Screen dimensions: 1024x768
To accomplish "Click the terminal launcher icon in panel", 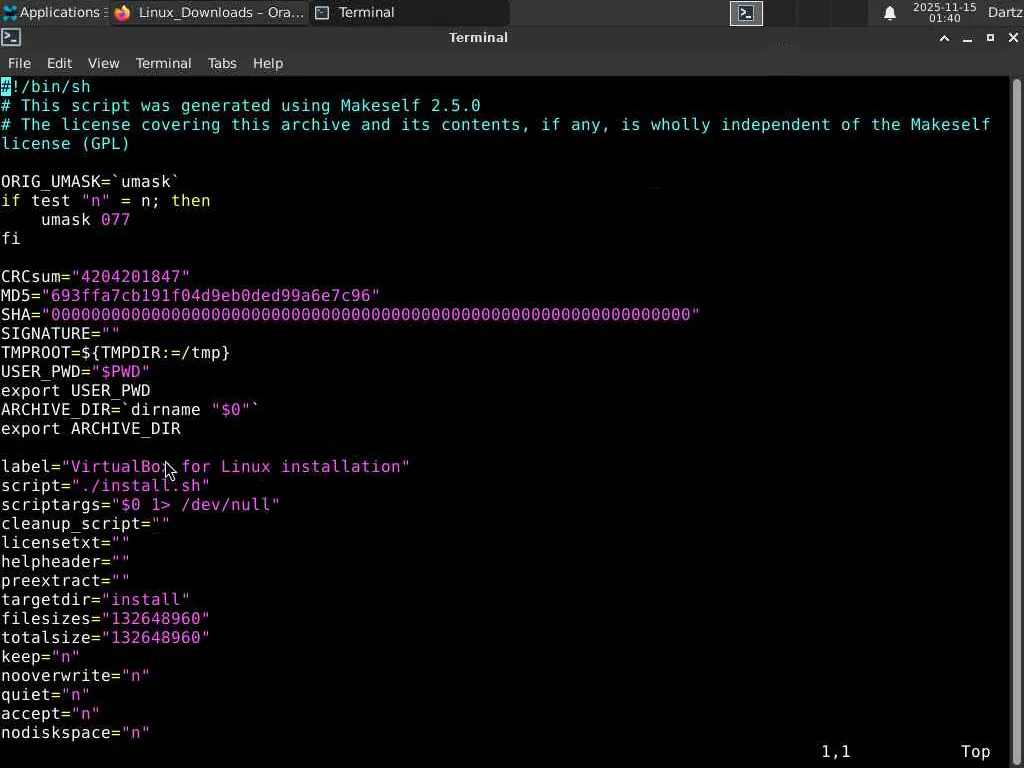I will point(746,13).
